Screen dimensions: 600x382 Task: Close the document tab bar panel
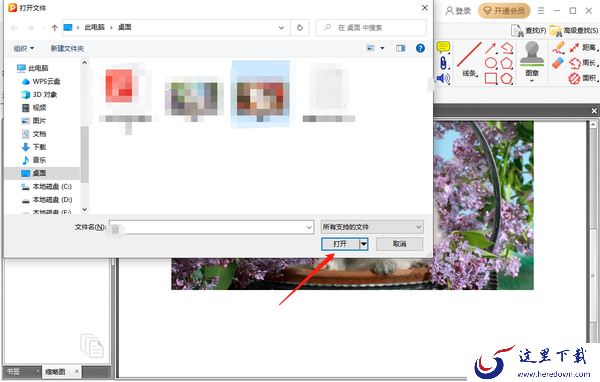(594, 111)
